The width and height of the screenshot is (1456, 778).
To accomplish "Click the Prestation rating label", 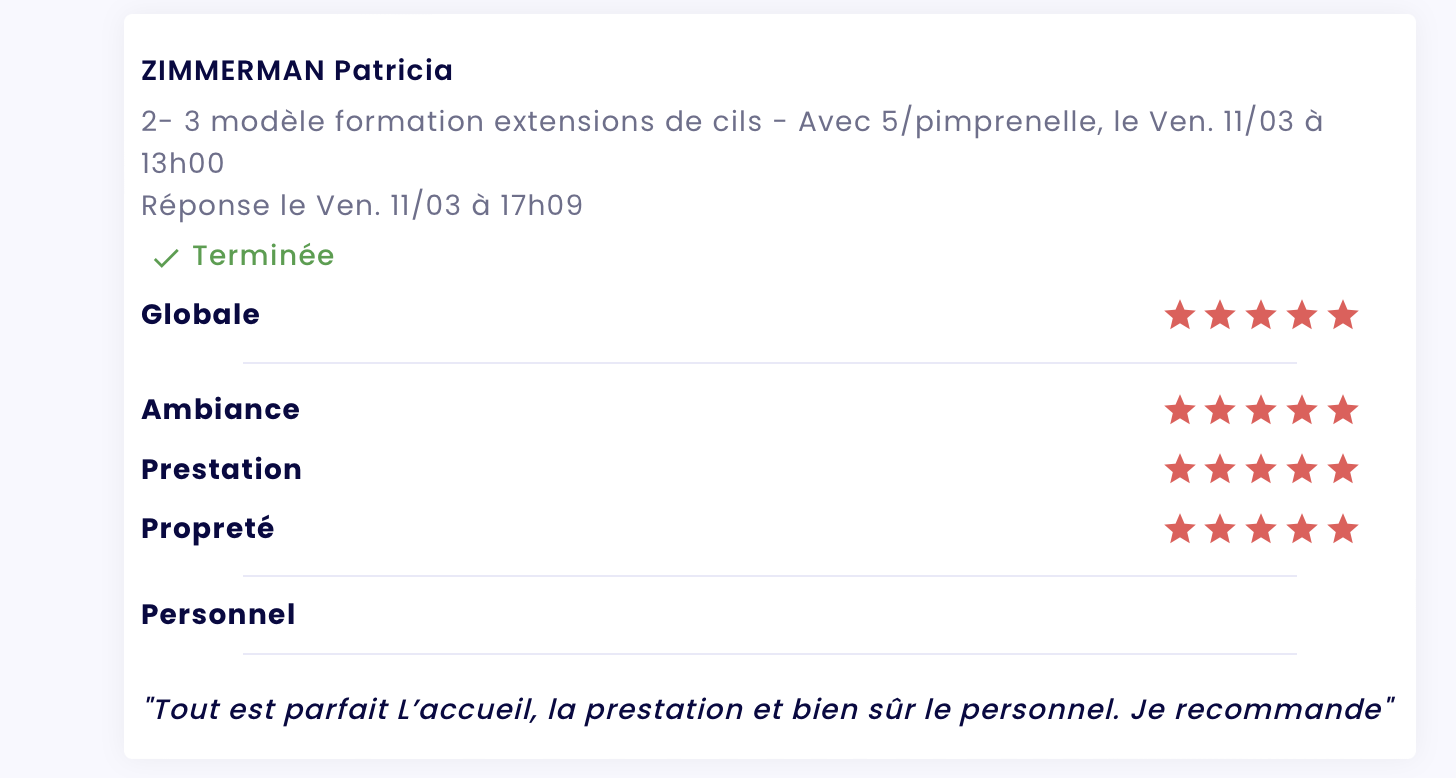I will point(221,469).
